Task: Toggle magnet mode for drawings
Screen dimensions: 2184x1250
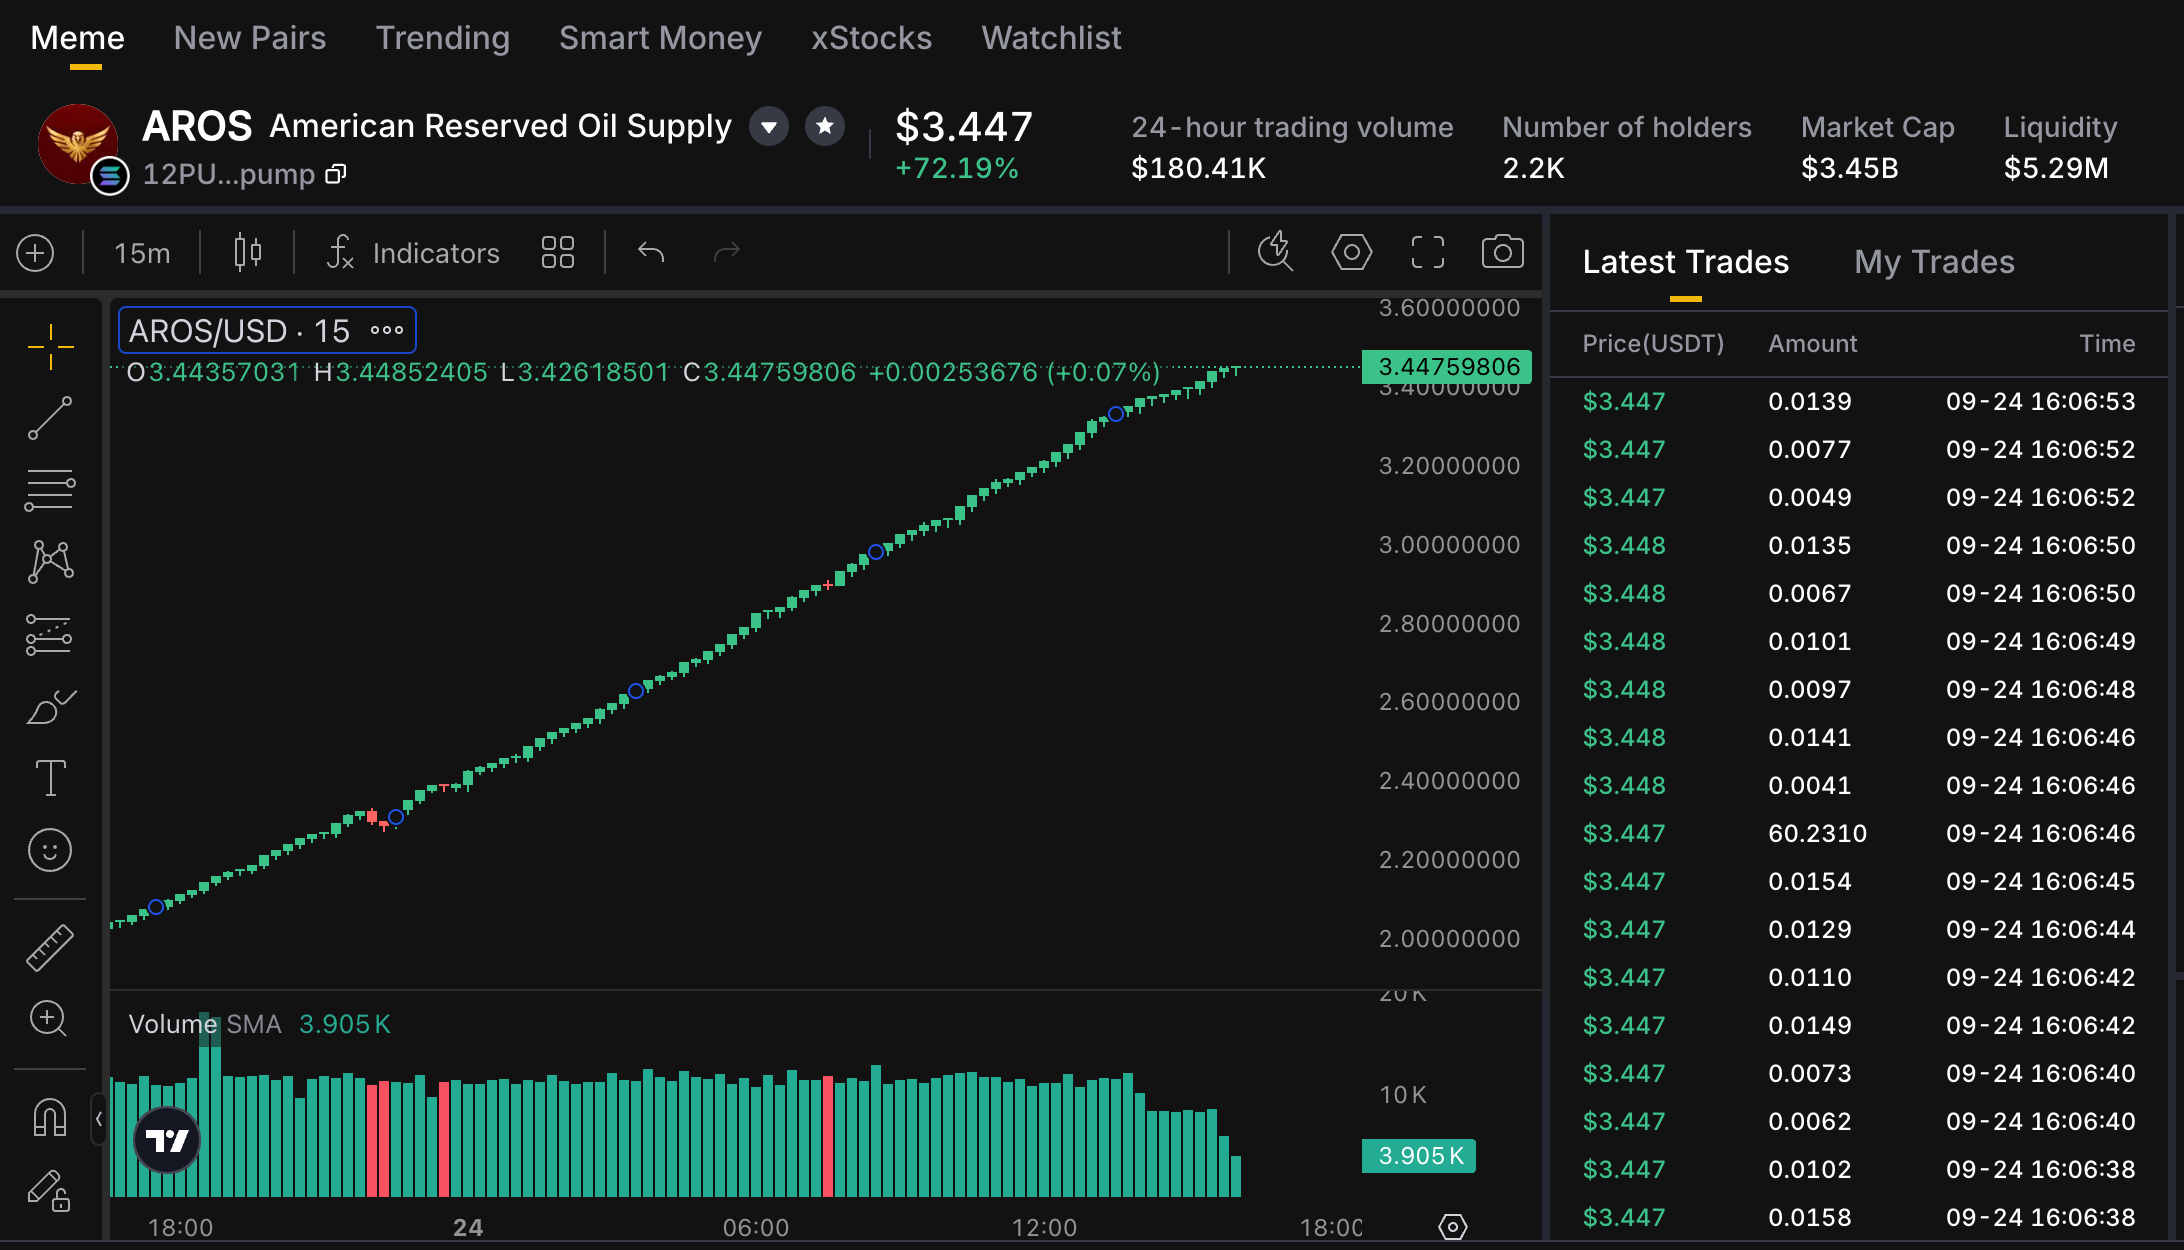Action: [x=50, y=1117]
